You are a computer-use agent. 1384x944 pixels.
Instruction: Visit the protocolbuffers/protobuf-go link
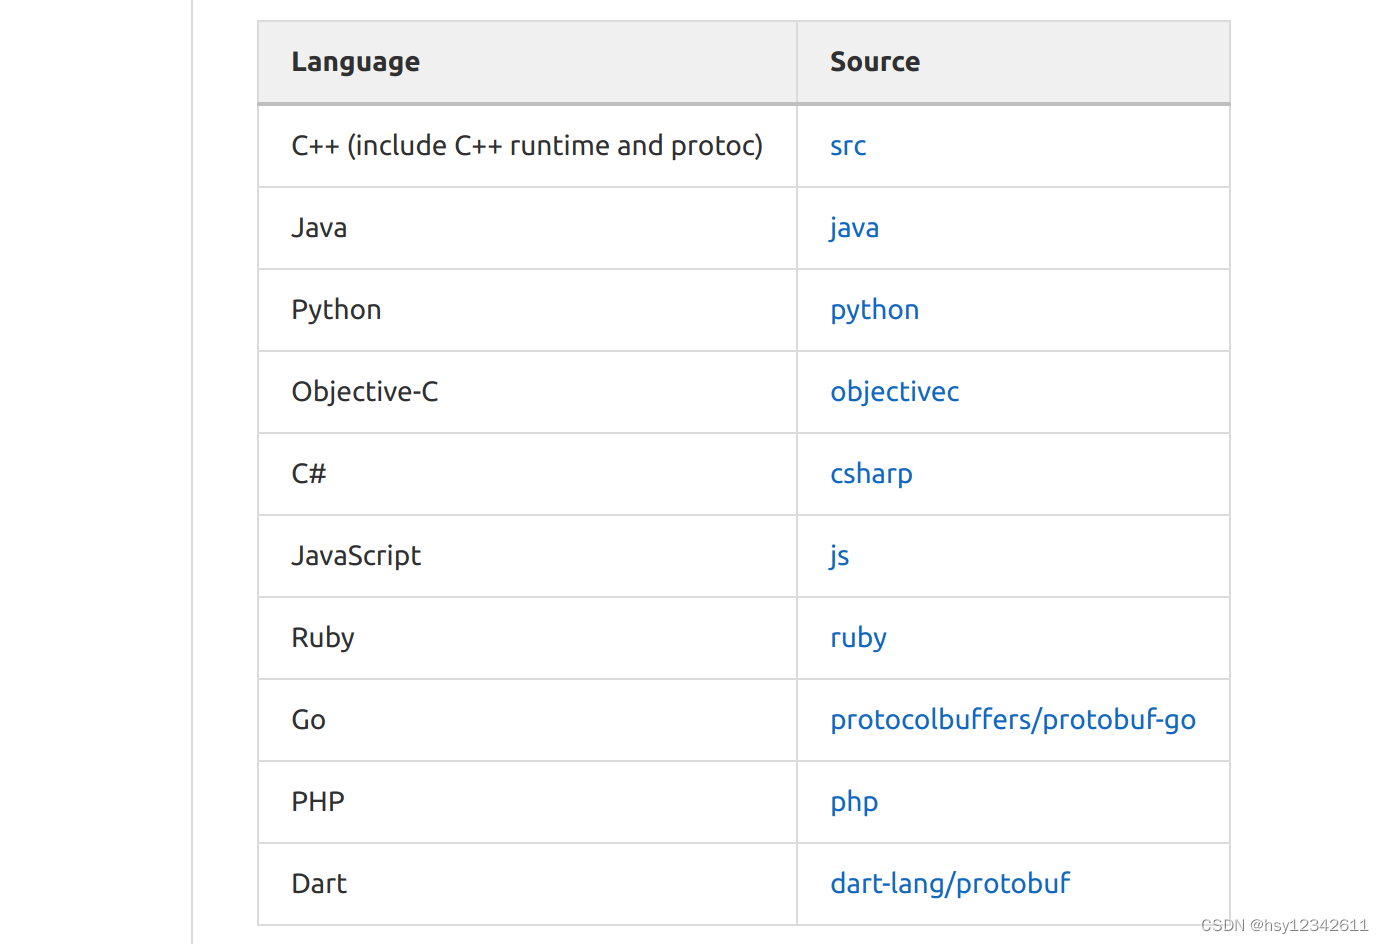tap(1012, 720)
